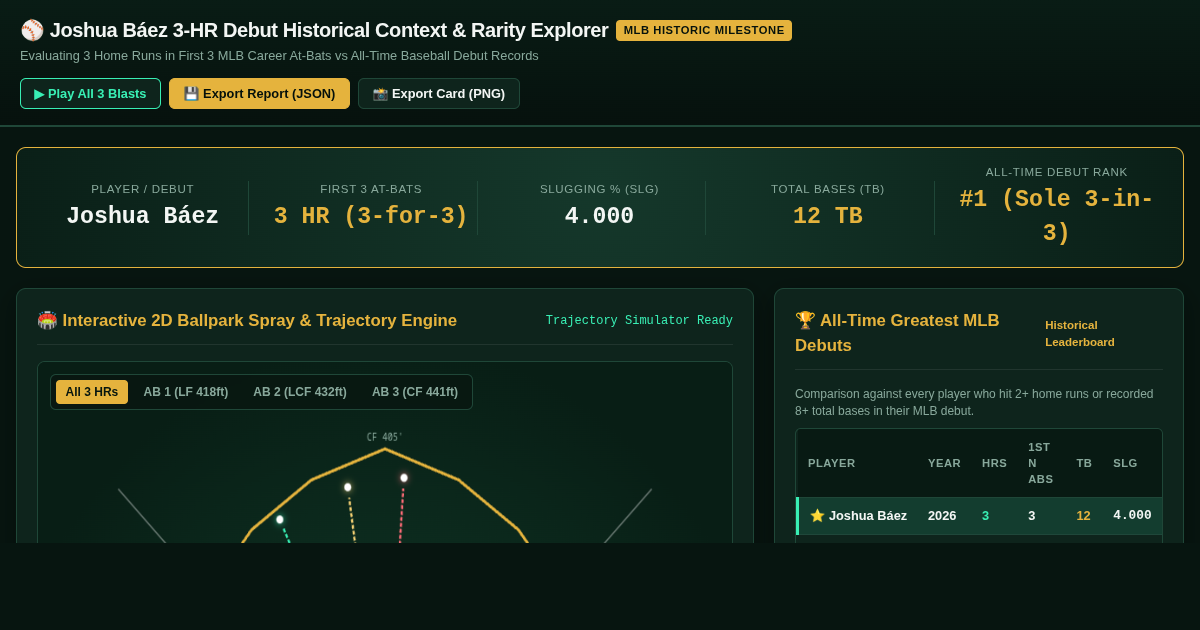Click the 3 HR (3-for-3) stat value
This screenshot has width=1200, height=630.
(371, 217)
